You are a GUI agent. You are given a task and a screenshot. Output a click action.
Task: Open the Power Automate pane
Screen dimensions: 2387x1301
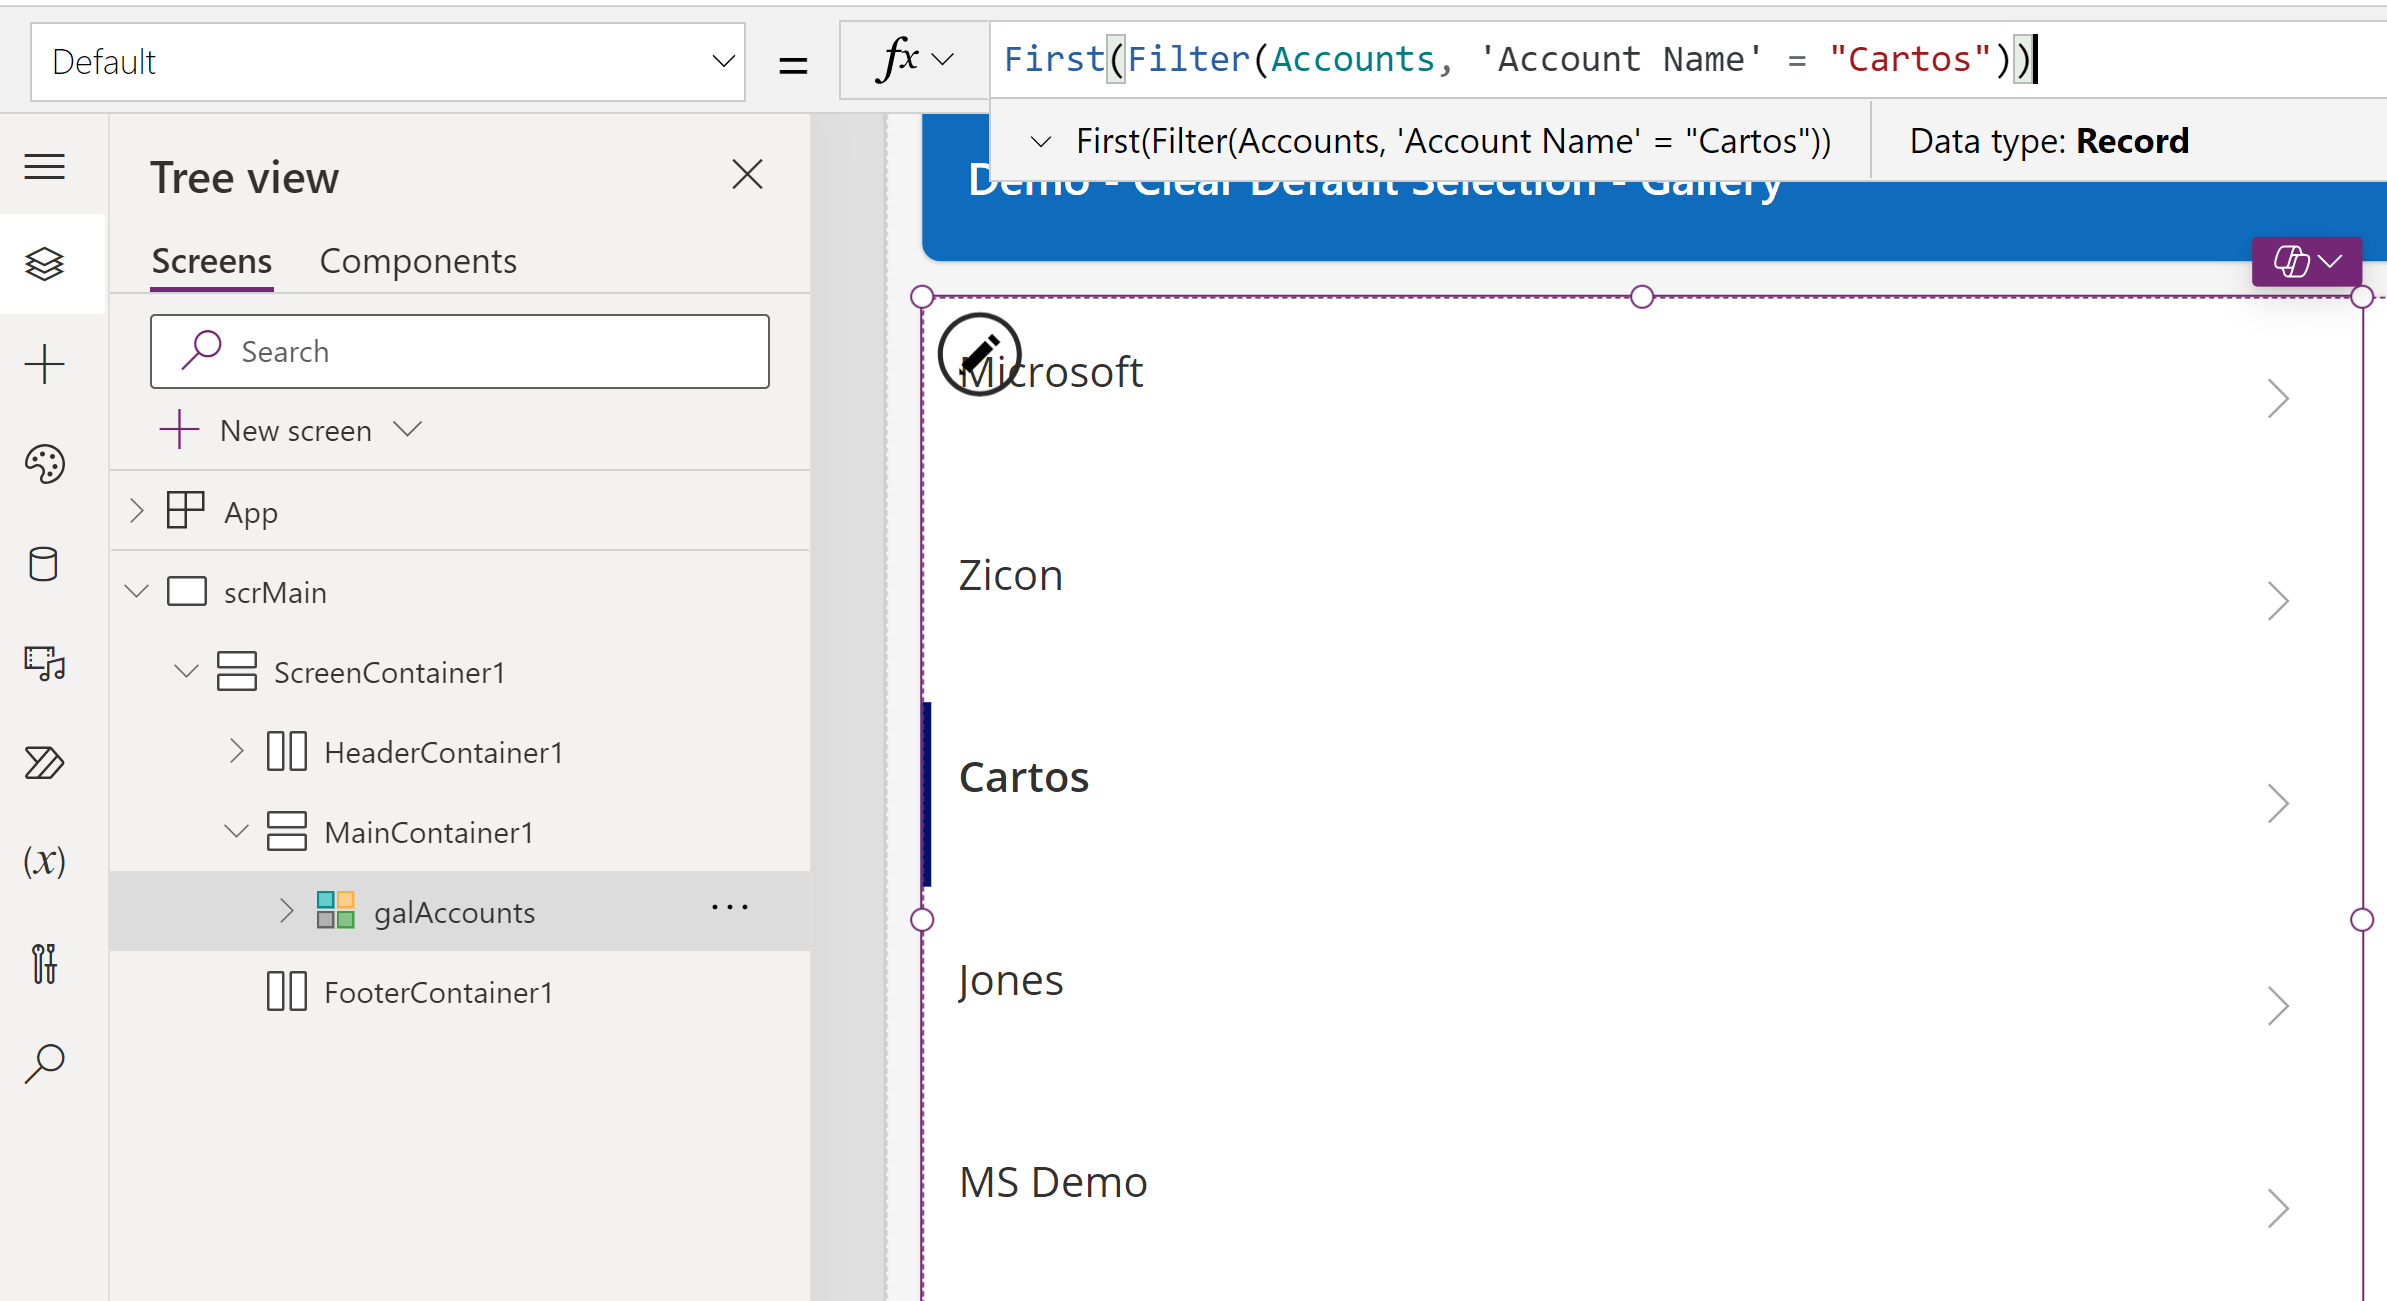(x=44, y=763)
